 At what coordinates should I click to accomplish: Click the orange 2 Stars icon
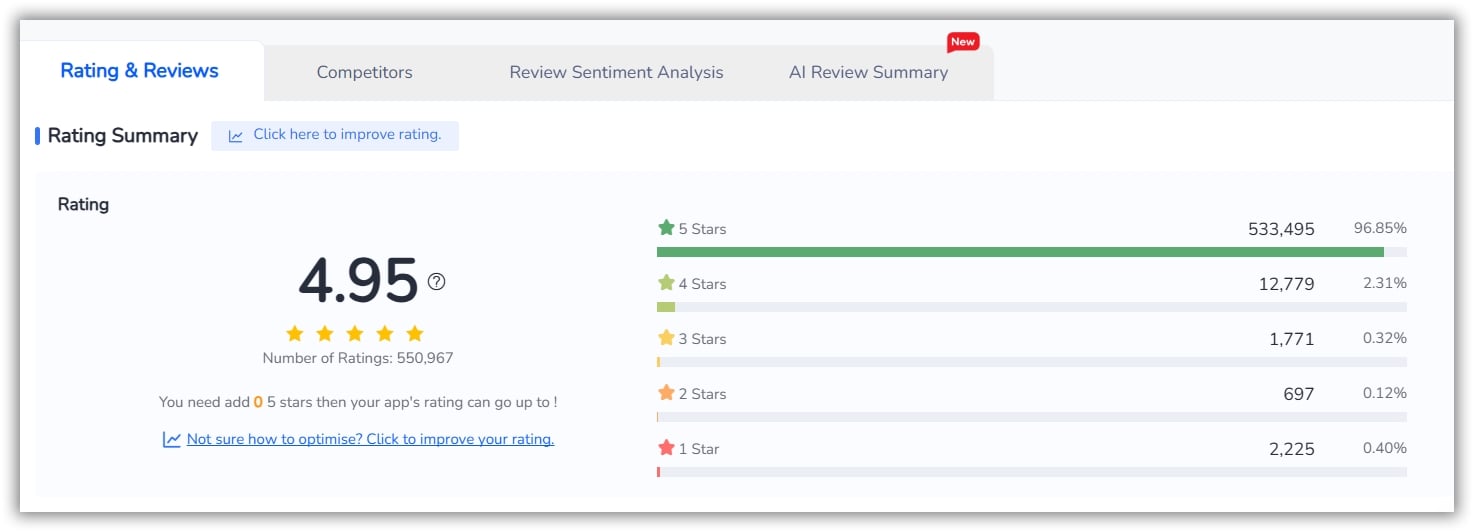[666, 393]
